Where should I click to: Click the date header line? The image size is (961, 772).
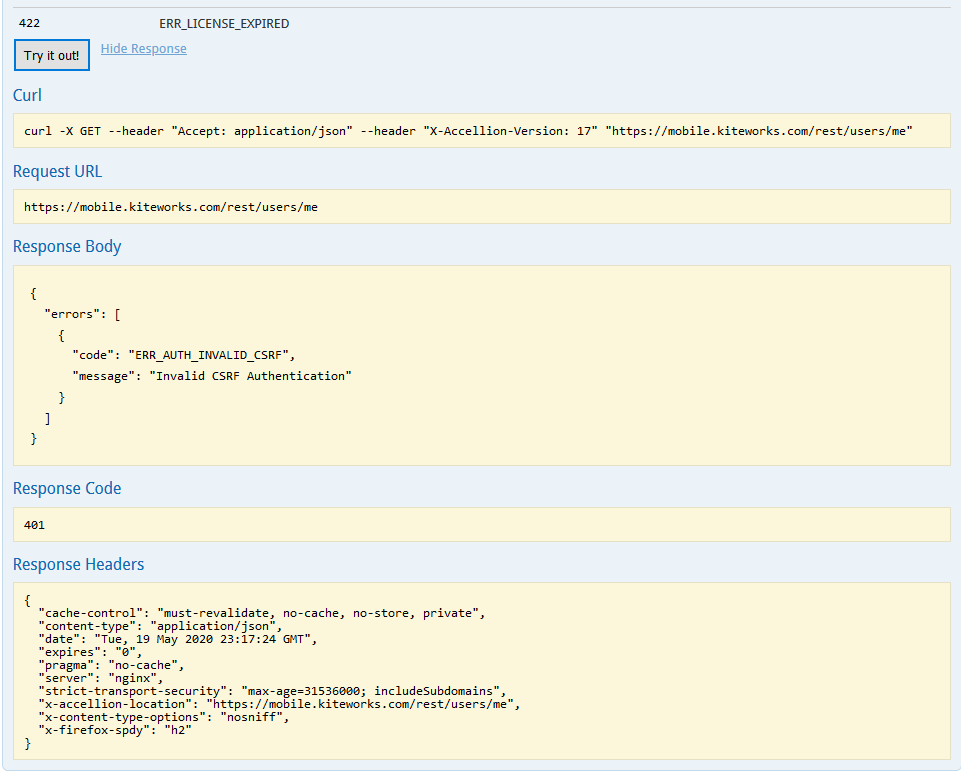tap(177, 639)
